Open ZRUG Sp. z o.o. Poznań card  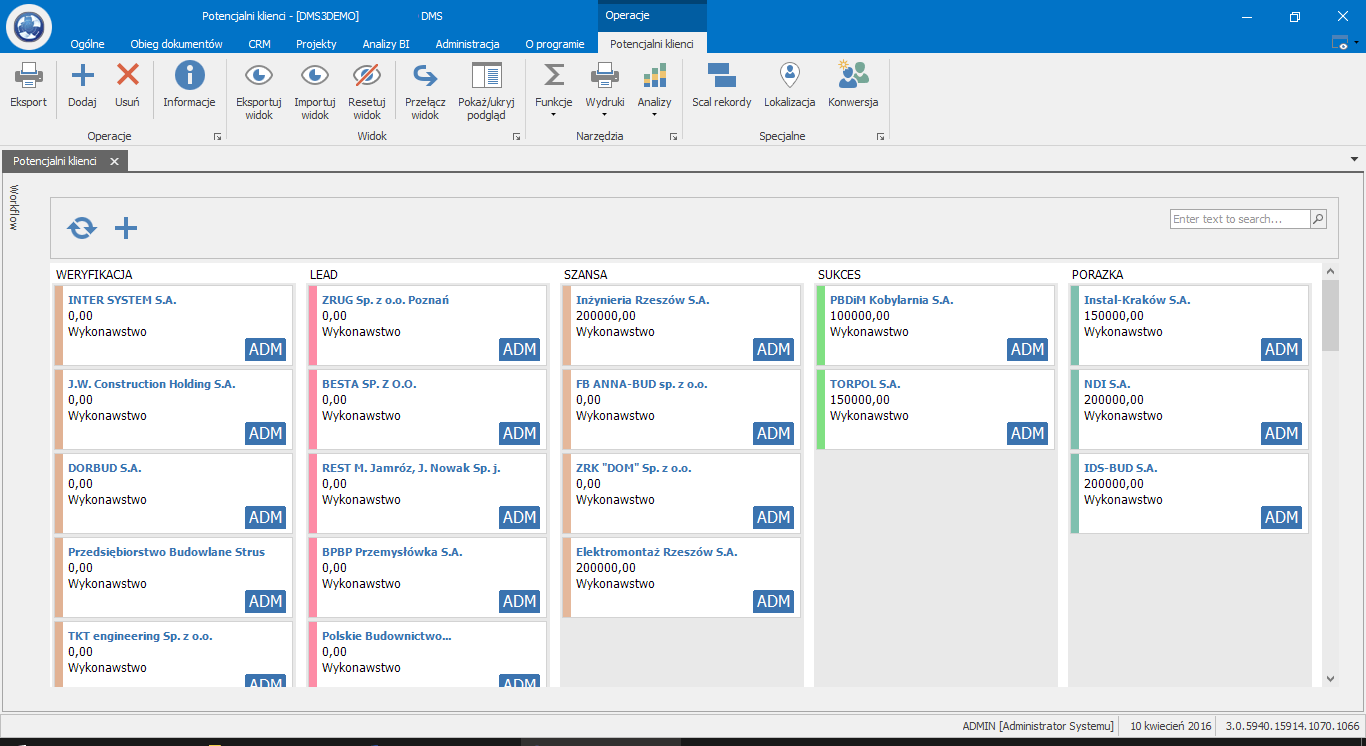tap(427, 325)
